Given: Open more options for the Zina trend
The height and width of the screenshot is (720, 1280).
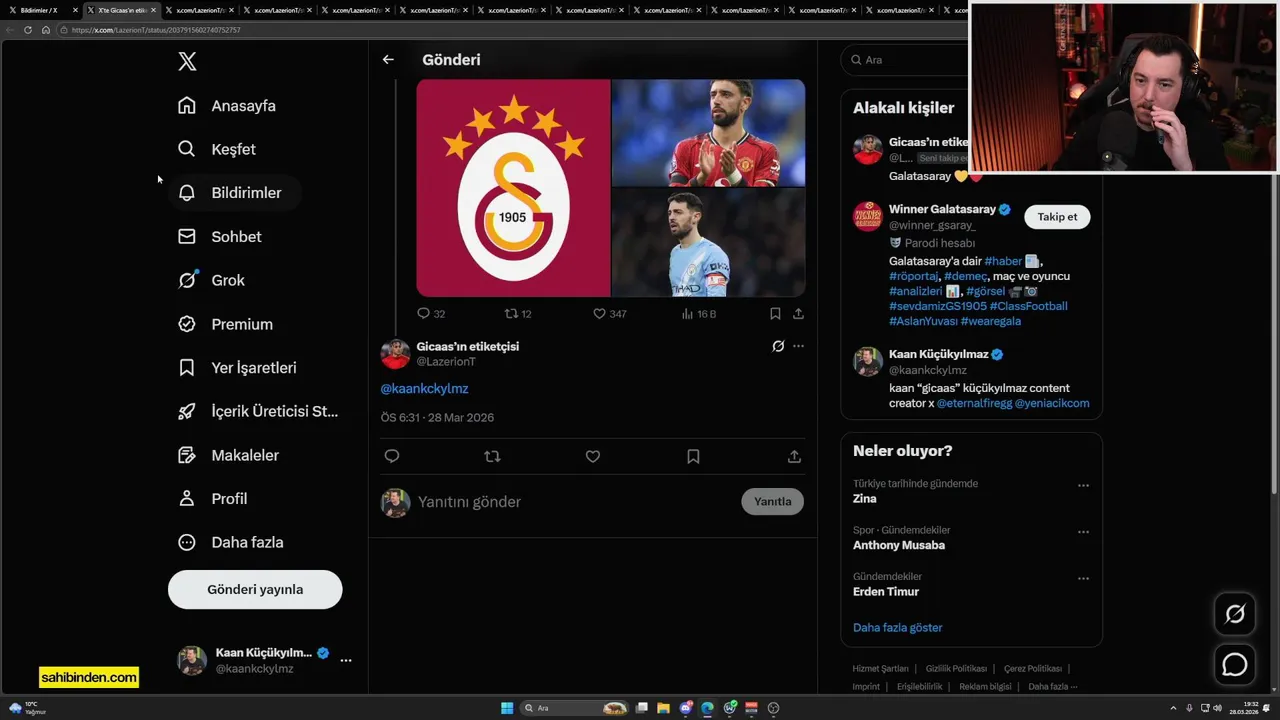Looking at the screenshot, I should click(1083, 485).
